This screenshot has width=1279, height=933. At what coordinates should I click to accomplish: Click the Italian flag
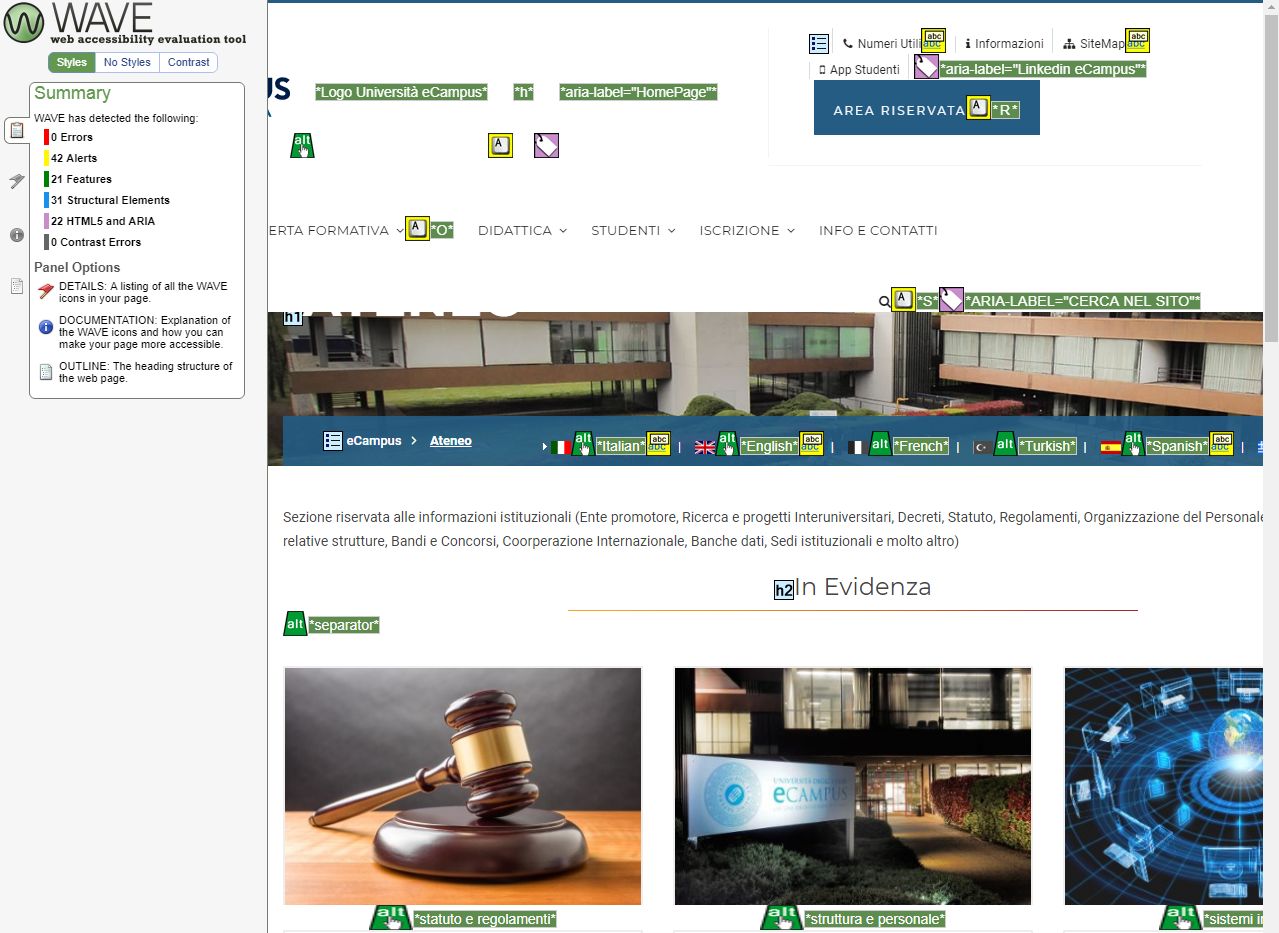coord(561,447)
